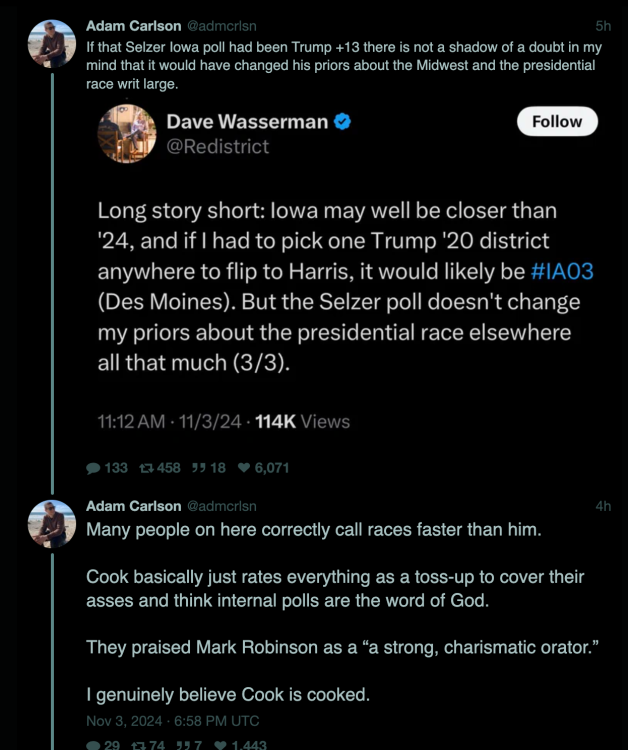Viewport: 628px width, 750px height.
Task: Click Dave Wasserman's profile picture
Action: [x=127, y=134]
